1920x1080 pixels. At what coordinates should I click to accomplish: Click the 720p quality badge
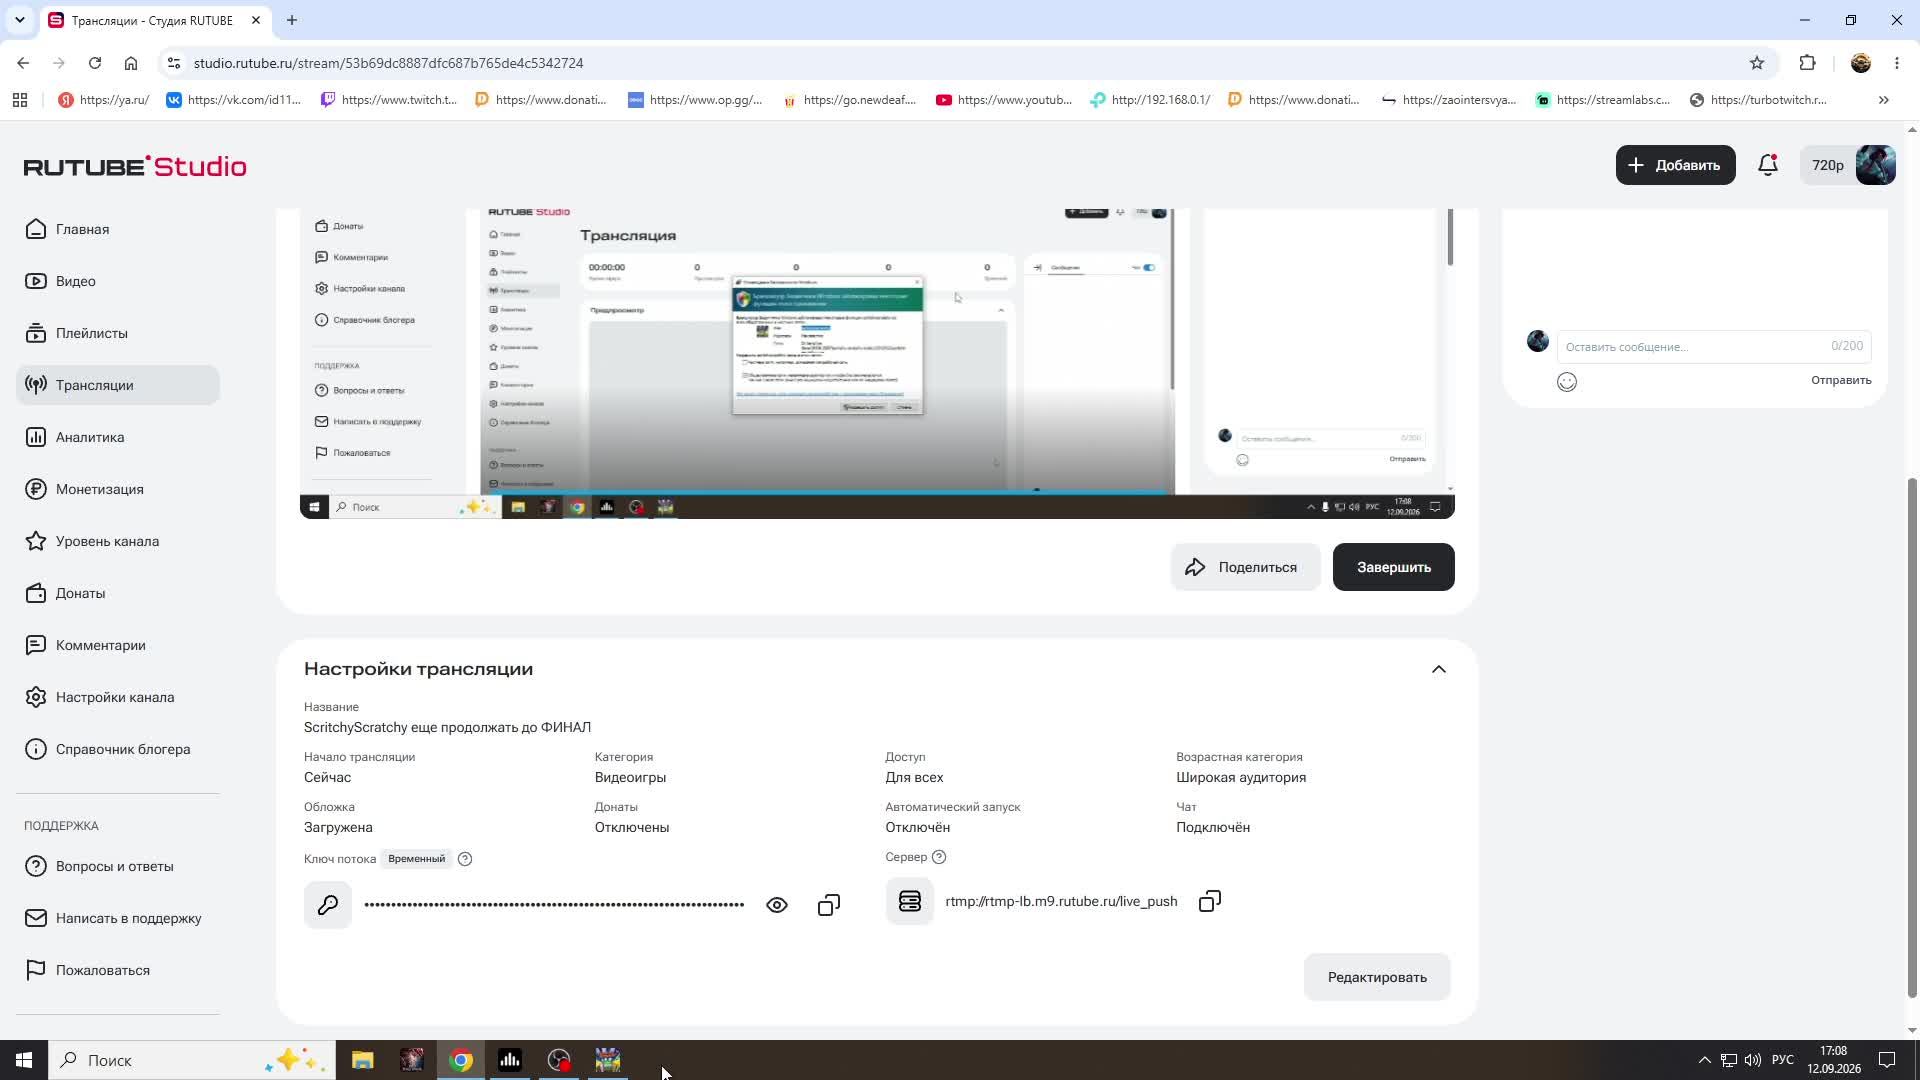tap(1827, 165)
